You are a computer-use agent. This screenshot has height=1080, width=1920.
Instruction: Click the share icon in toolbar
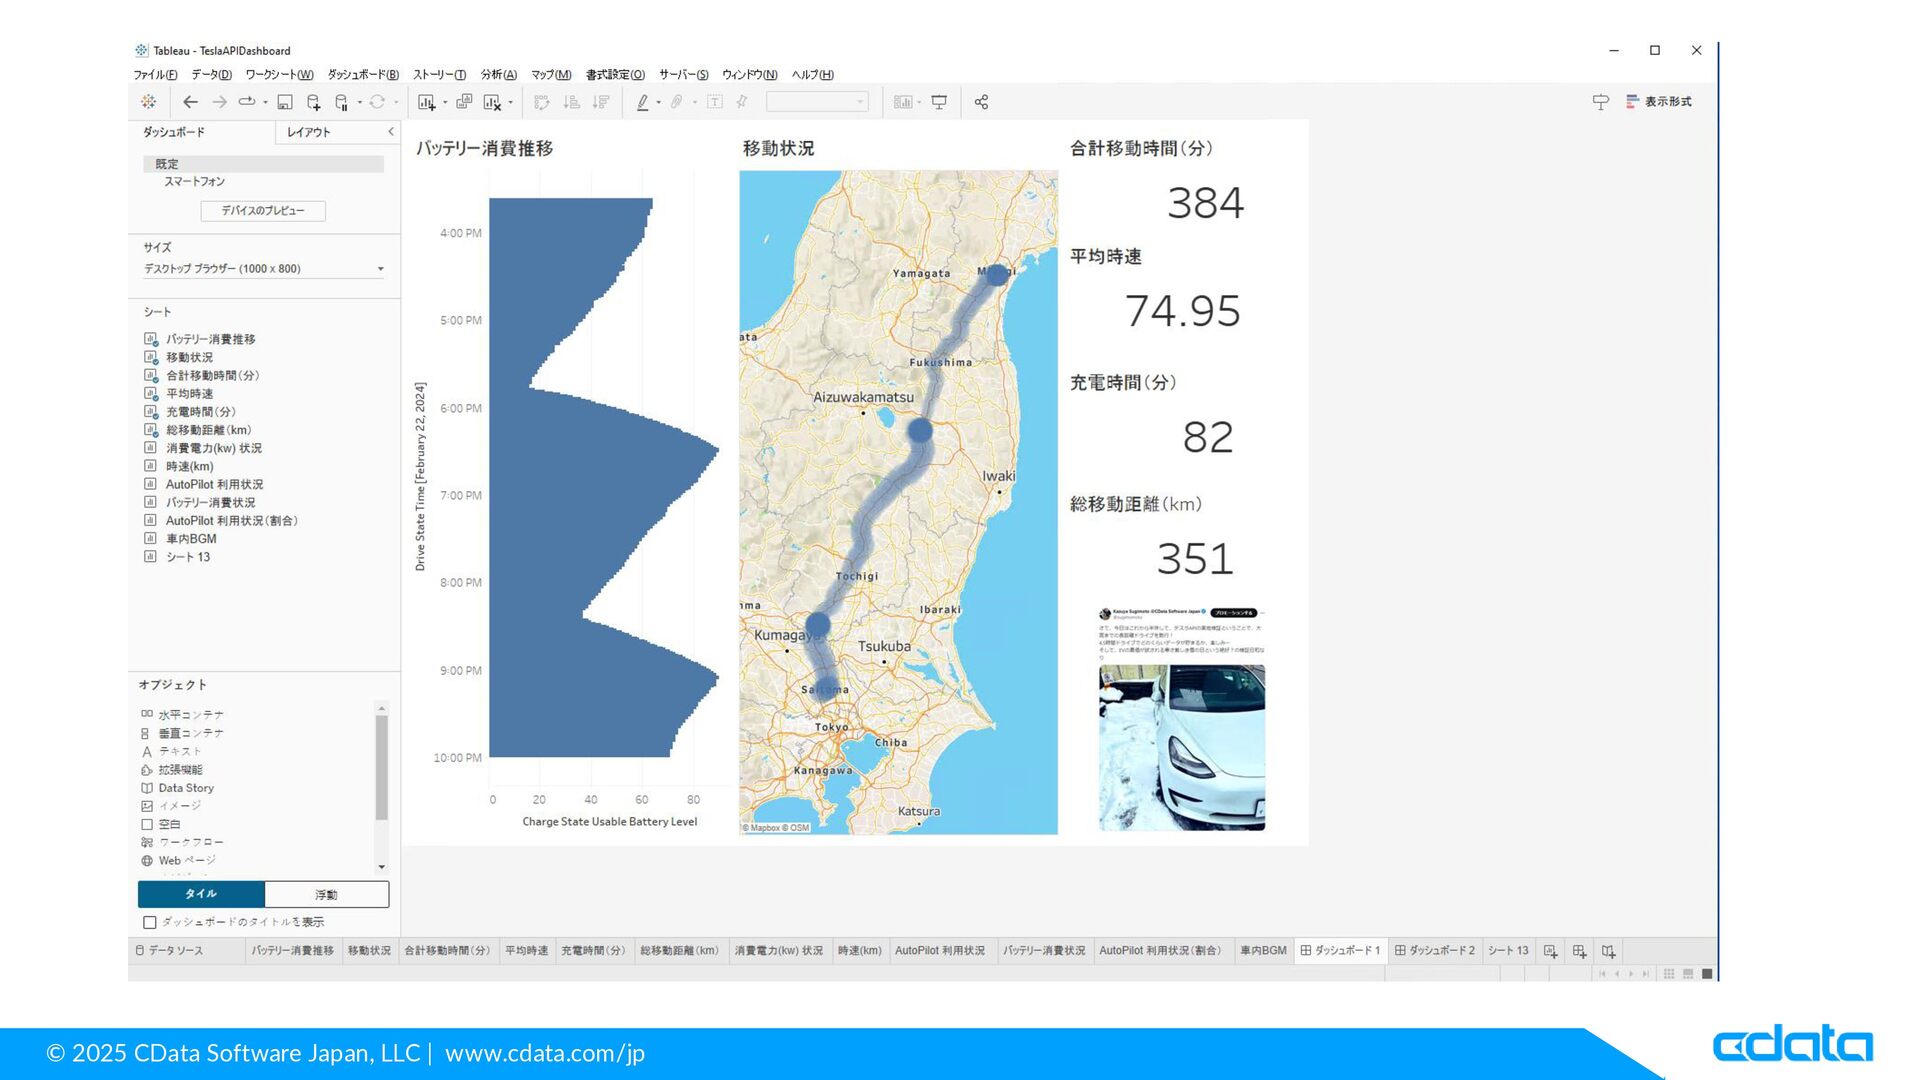[981, 102]
